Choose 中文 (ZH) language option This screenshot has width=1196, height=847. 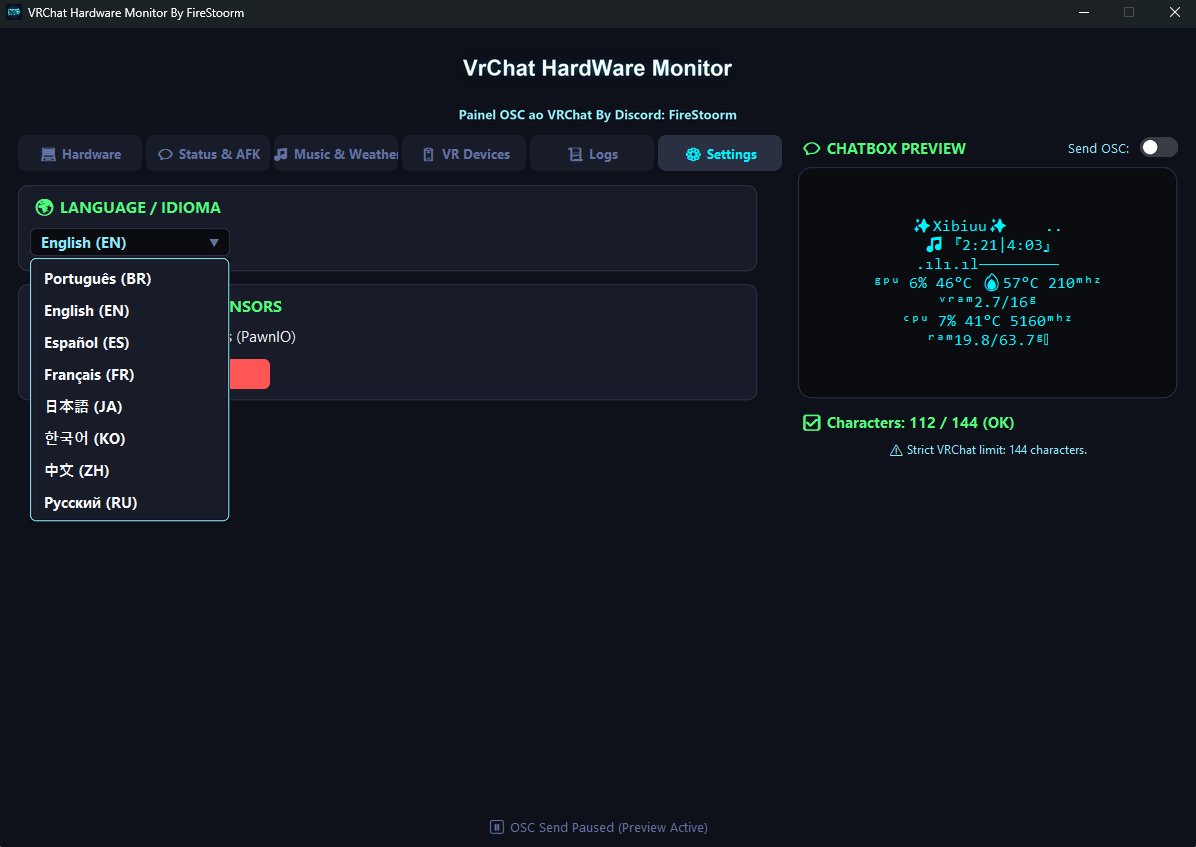point(130,471)
